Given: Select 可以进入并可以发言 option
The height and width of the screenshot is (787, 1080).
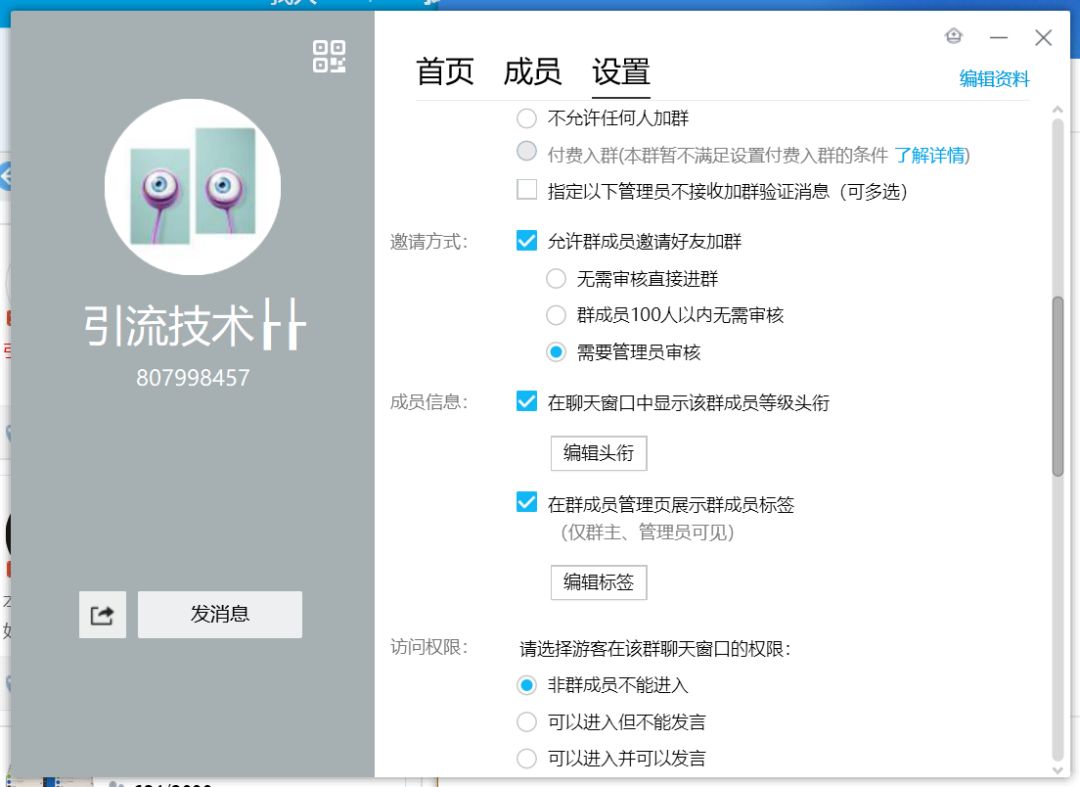Looking at the screenshot, I should point(526,758).
